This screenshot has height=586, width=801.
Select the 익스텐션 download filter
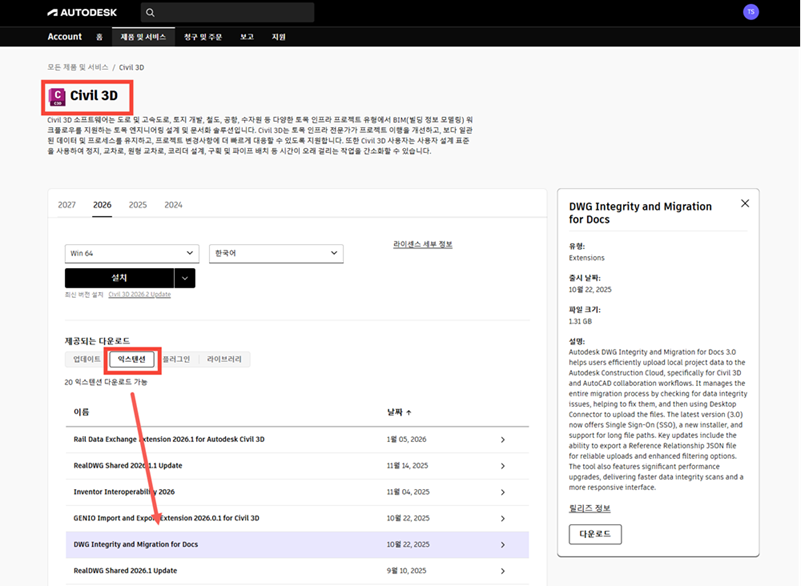coord(132,359)
